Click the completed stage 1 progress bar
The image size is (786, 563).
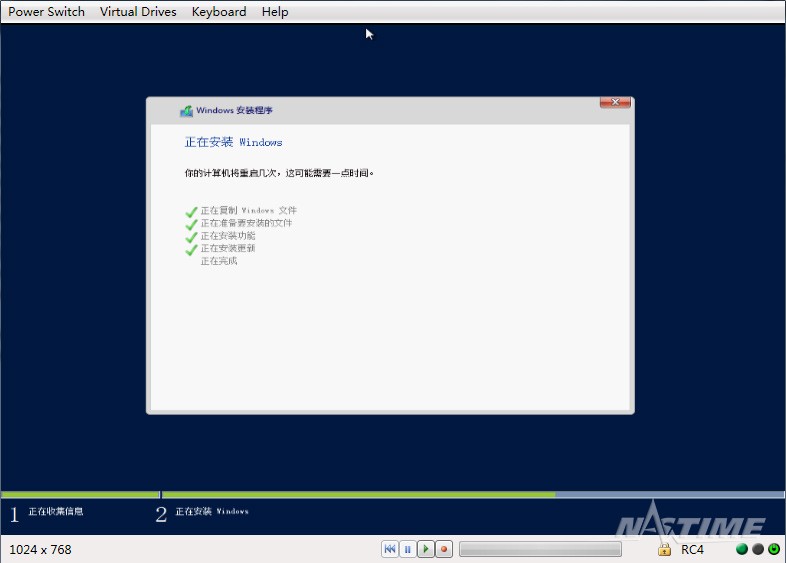80,495
